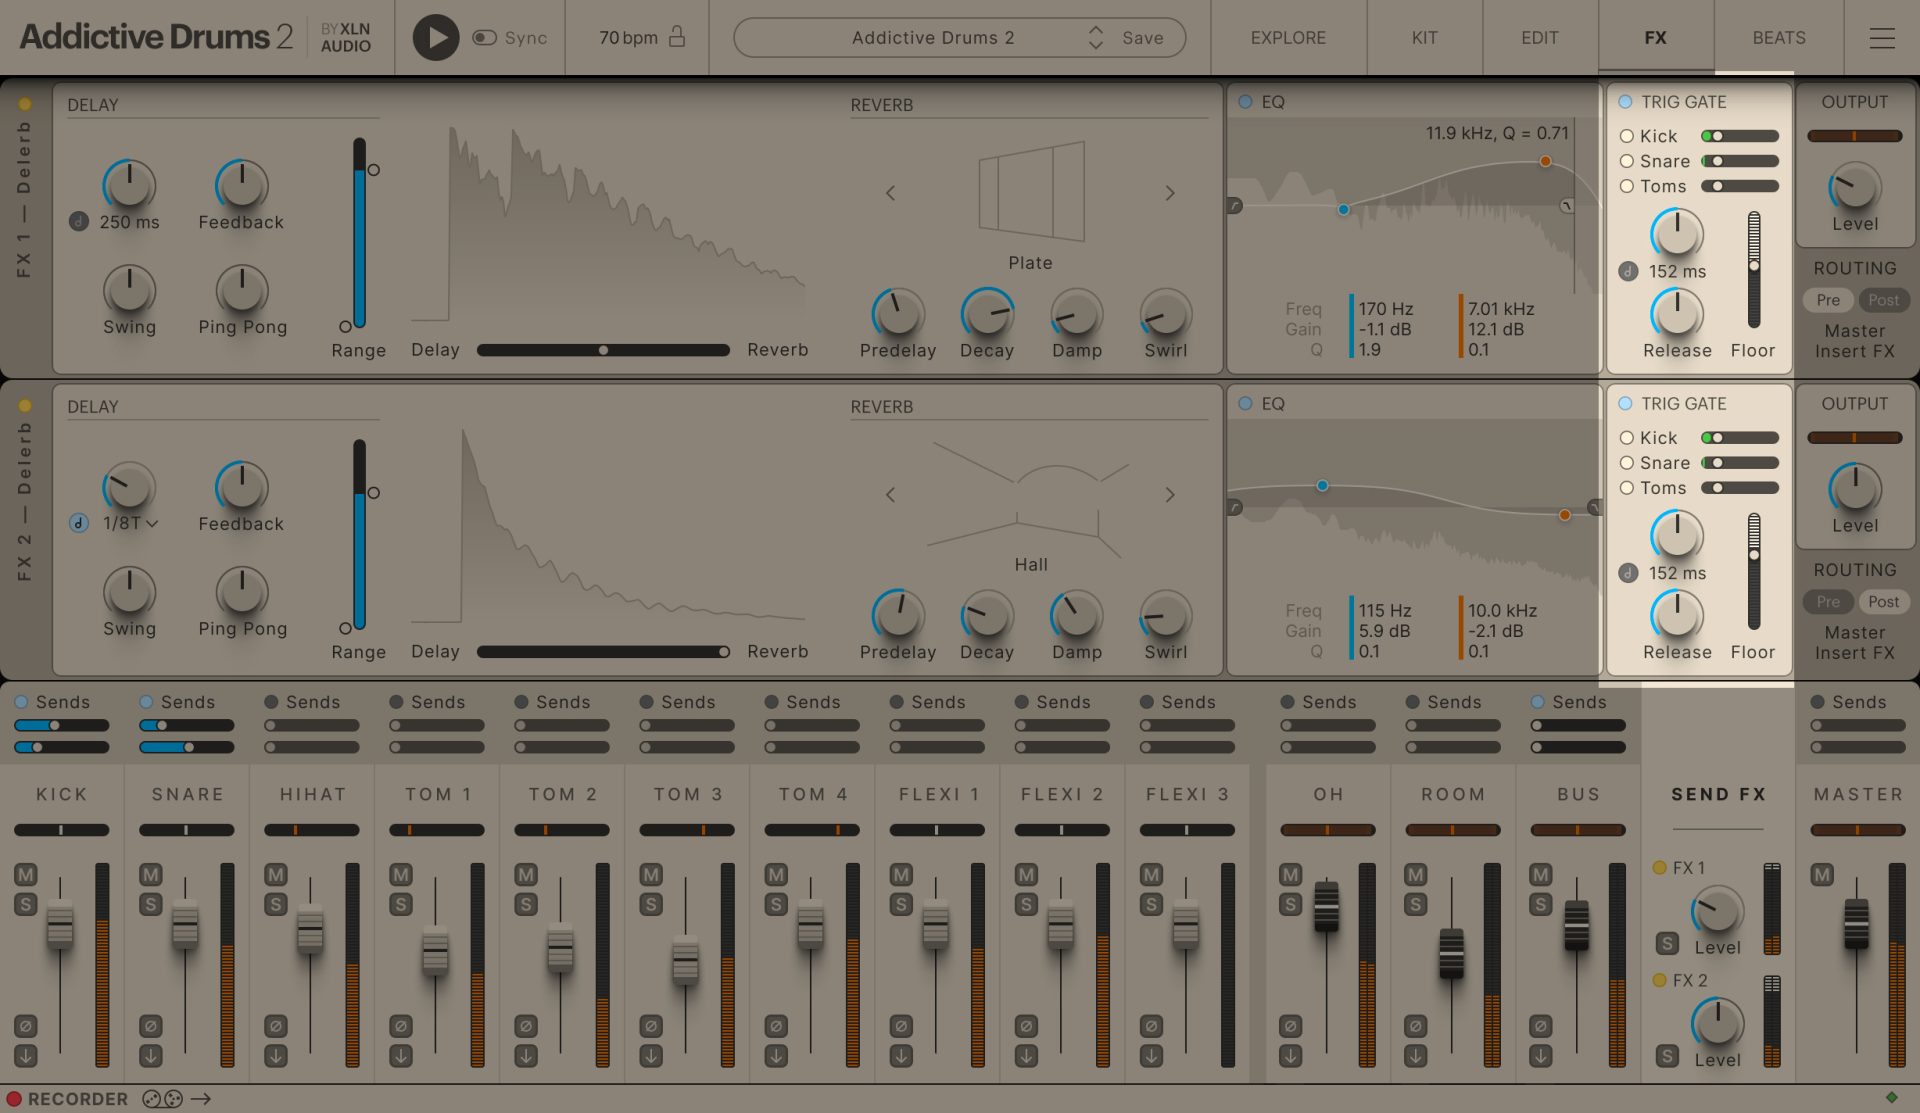
Task: Toggle Sends on the HIHAT channel
Action: click(x=271, y=702)
